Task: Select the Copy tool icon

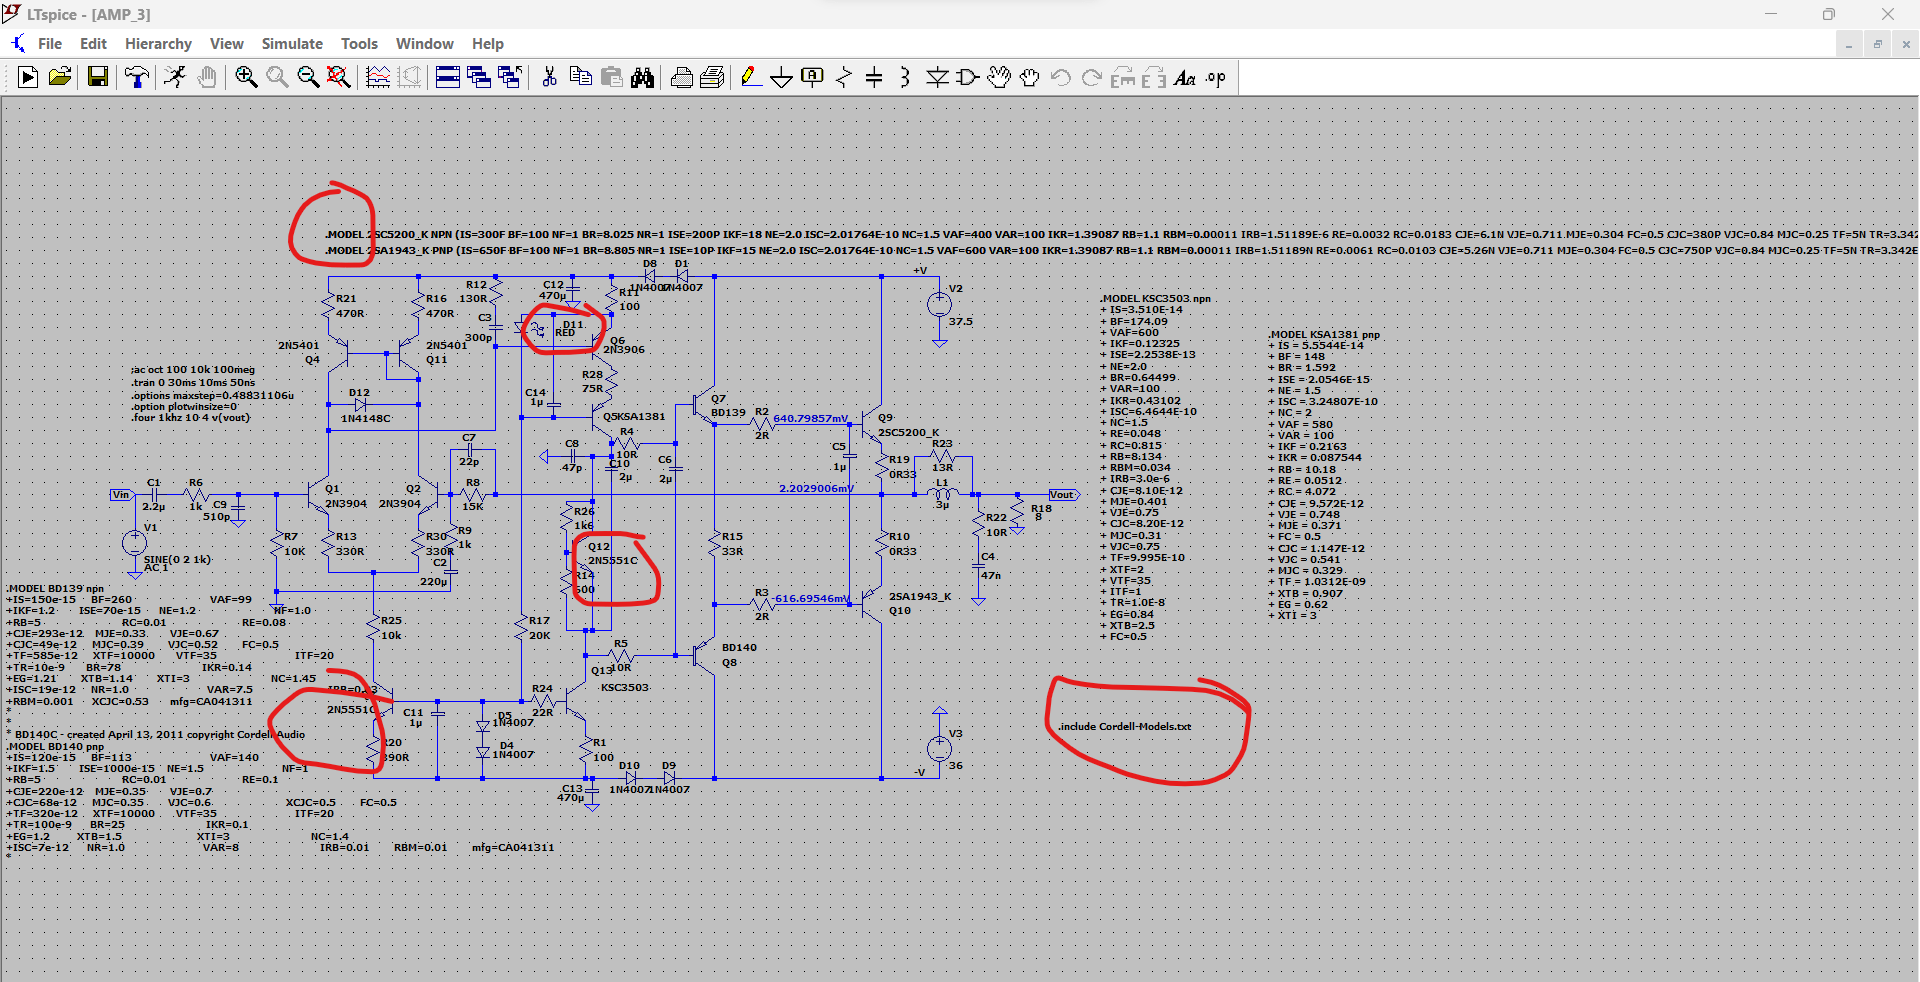Action: (580, 77)
